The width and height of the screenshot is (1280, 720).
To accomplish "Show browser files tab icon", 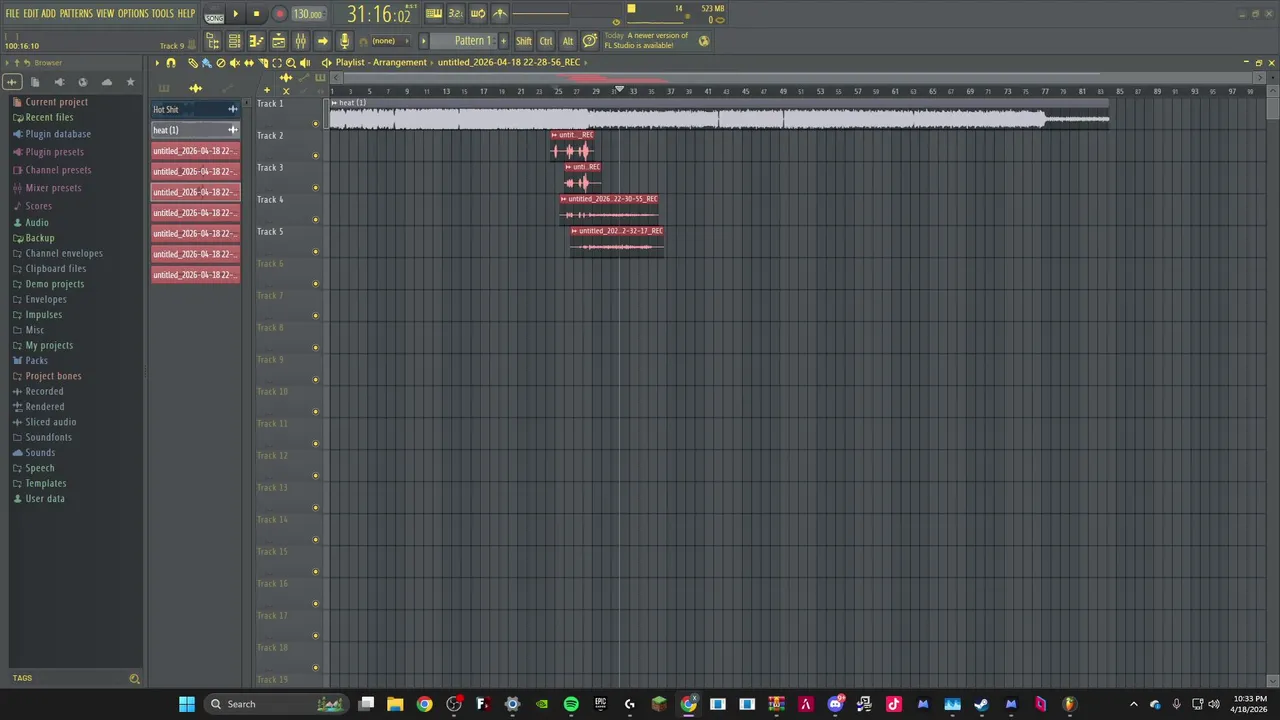I will pos(35,82).
